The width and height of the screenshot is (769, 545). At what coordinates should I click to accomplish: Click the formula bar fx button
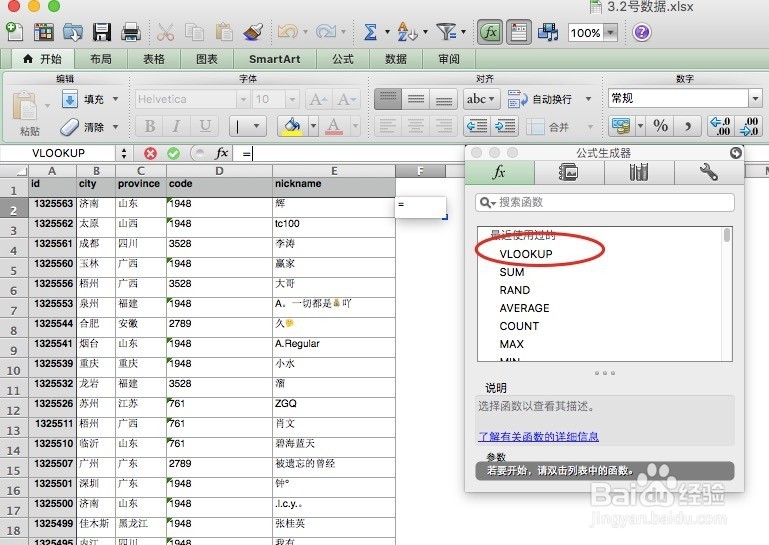click(x=222, y=154)
